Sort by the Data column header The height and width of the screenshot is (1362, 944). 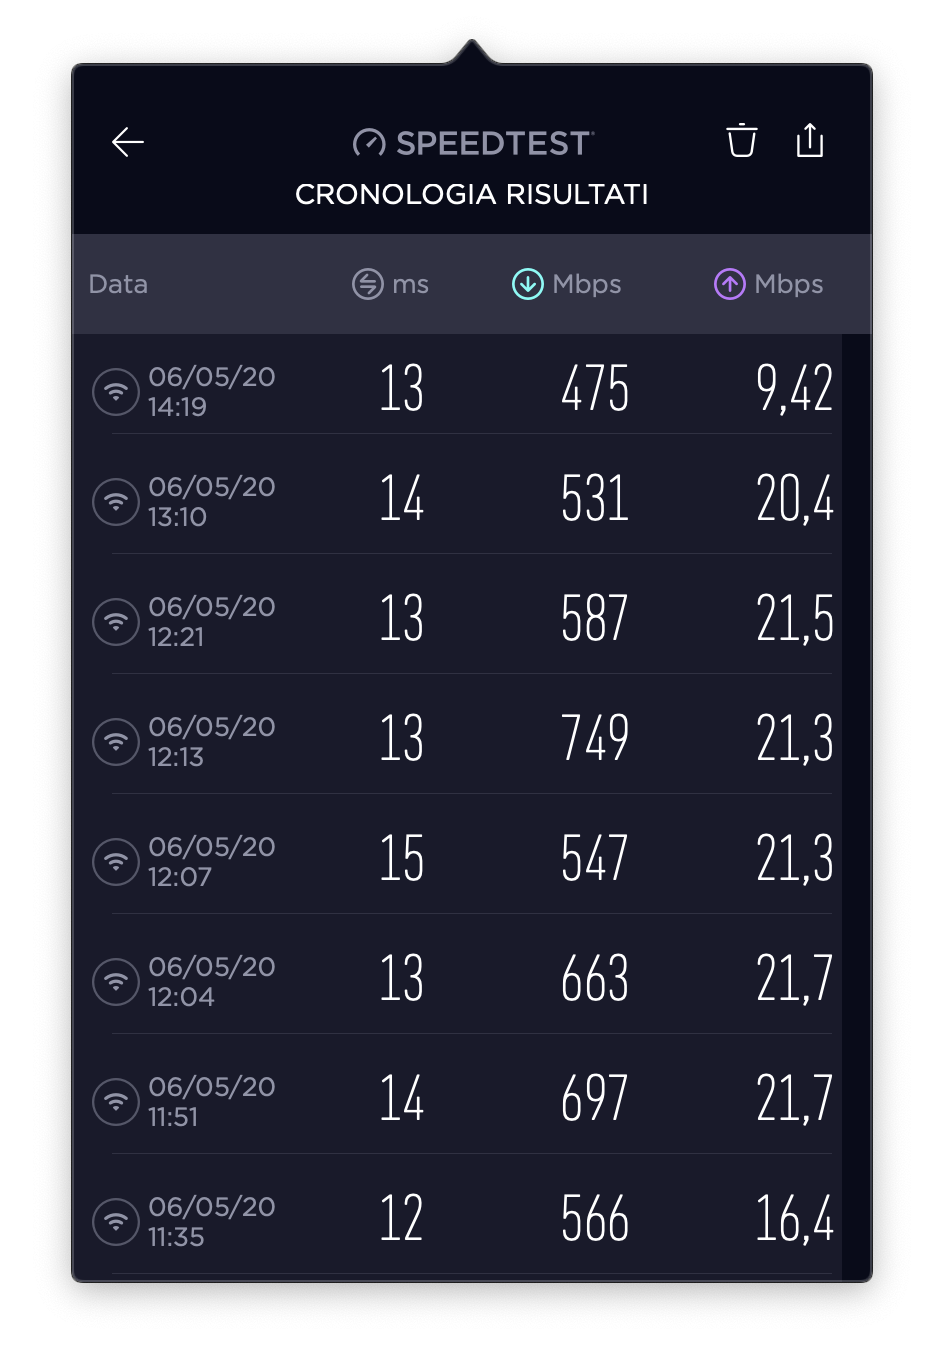coord(118,284)
